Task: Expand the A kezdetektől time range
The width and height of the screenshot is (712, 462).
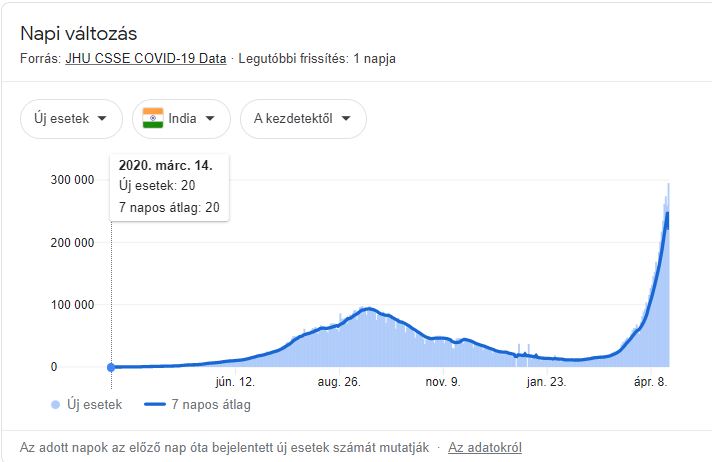Action: [x=302, y=119]
